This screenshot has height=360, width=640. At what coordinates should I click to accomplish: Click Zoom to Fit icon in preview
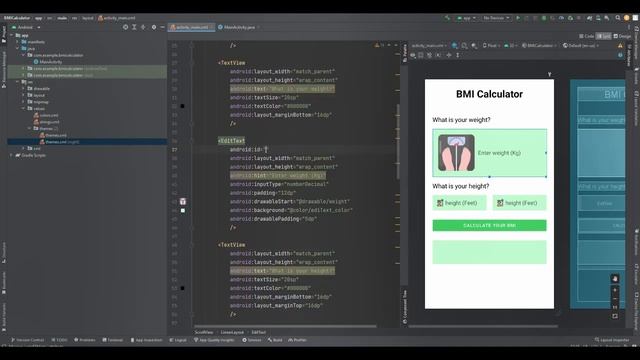click(x=615, y=316)
